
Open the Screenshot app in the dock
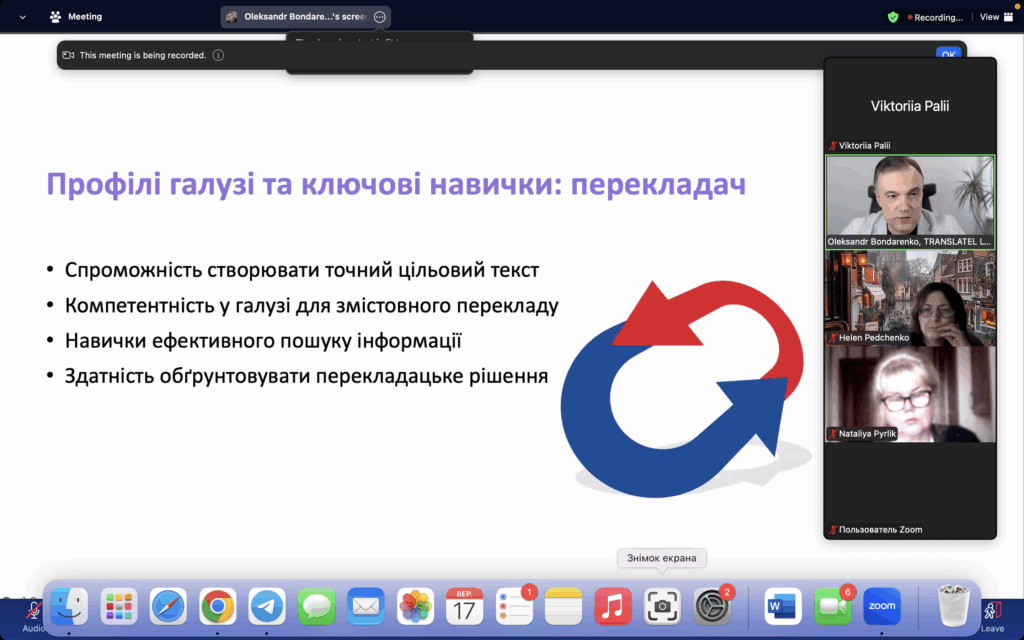click(661, 606)
